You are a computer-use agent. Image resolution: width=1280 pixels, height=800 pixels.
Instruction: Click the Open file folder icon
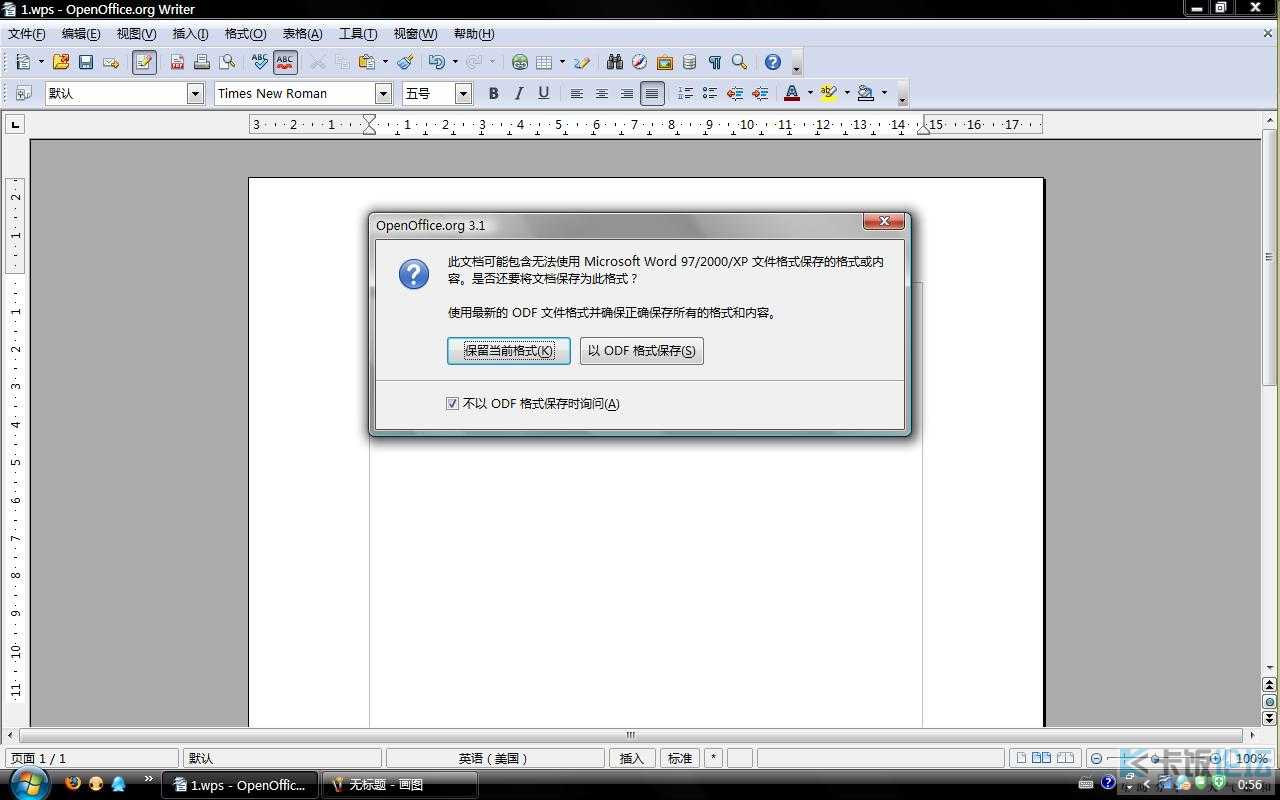[61, 62]
